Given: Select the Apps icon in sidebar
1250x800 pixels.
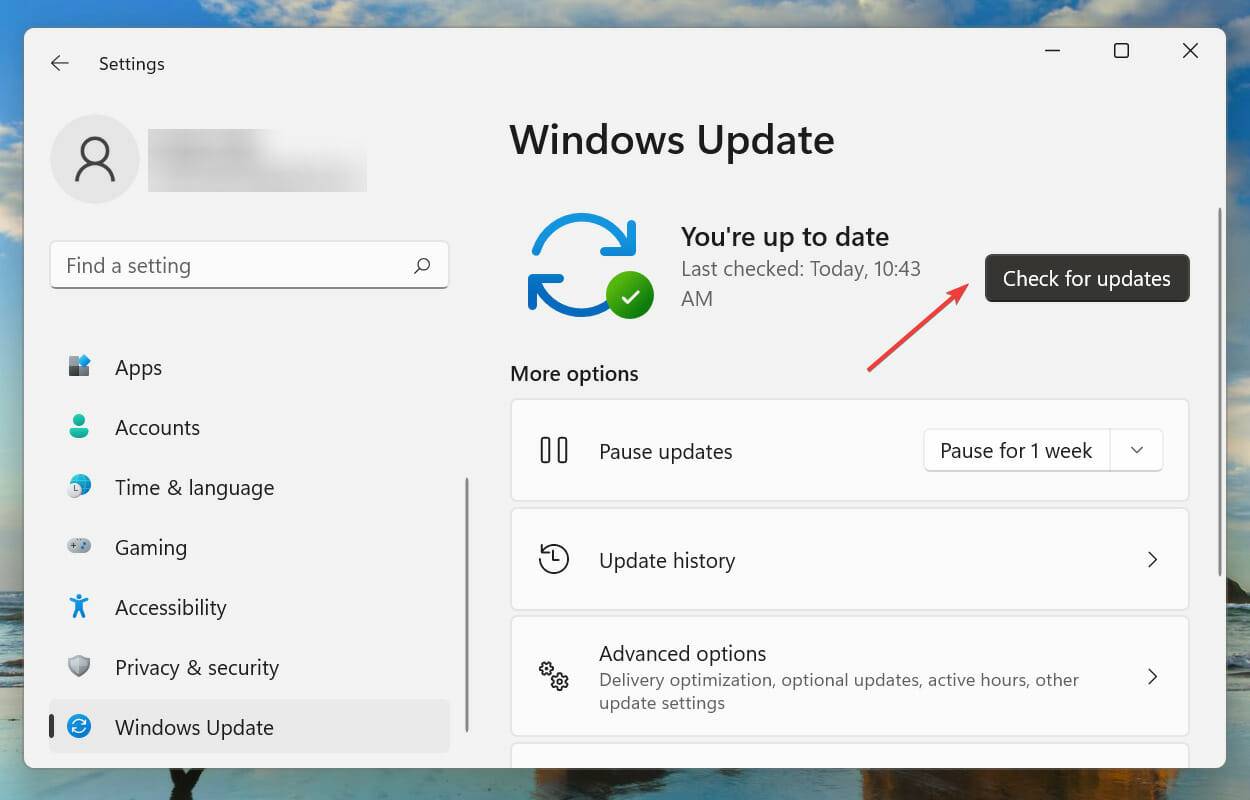Looking at the screenshot, I should 78,367.
